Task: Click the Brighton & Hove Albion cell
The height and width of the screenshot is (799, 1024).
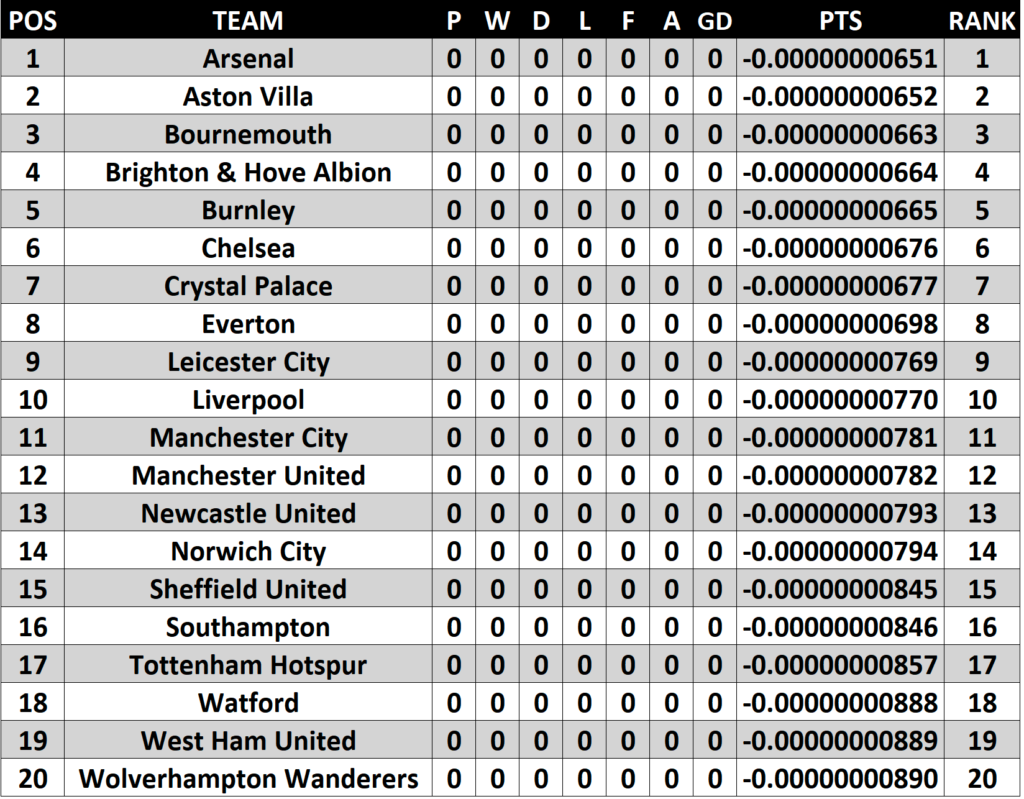Action: [248, 172]
